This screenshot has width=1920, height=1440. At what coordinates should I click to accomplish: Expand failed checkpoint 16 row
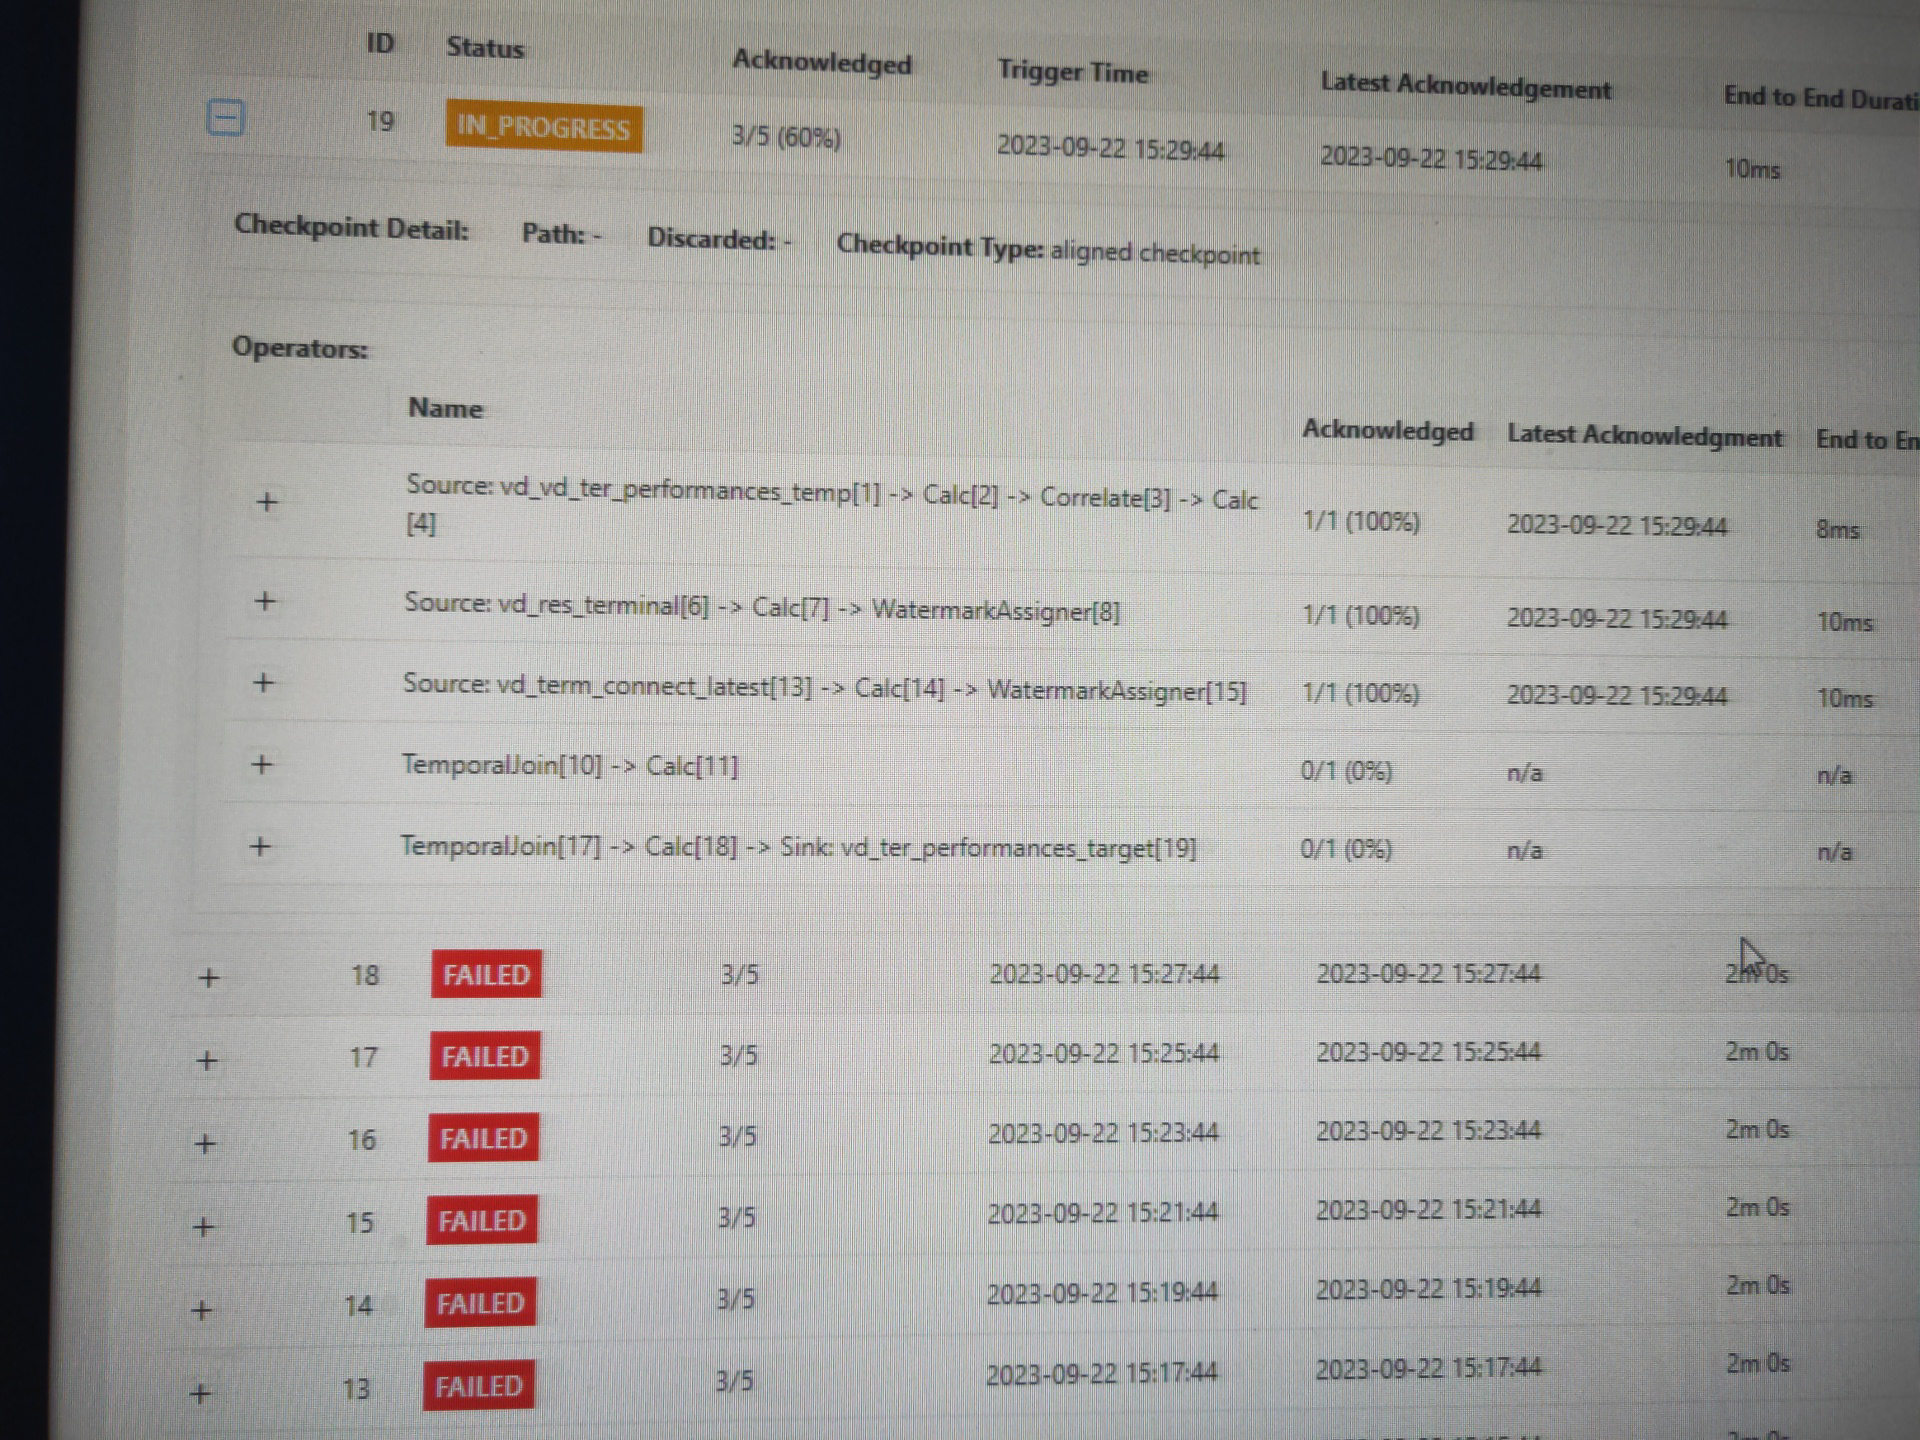[205, 1143]
